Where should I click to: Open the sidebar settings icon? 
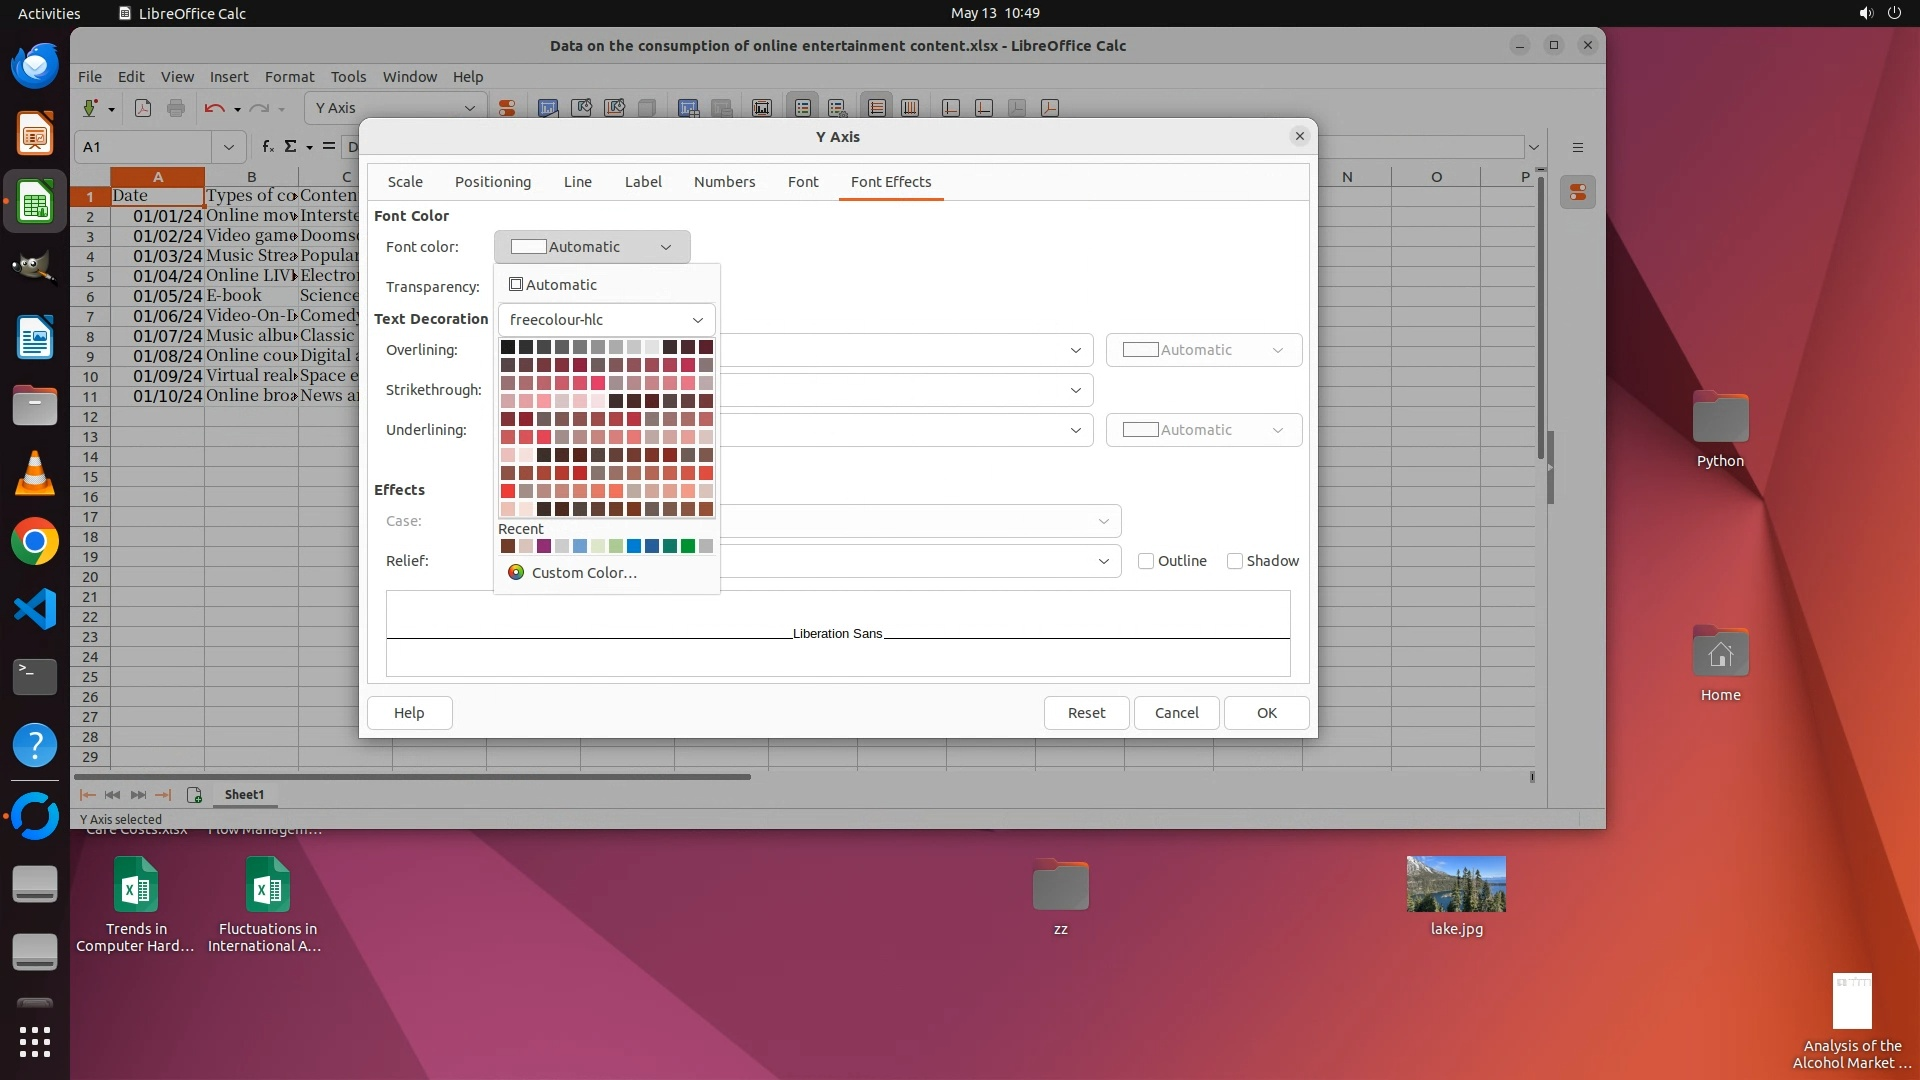1578,147
